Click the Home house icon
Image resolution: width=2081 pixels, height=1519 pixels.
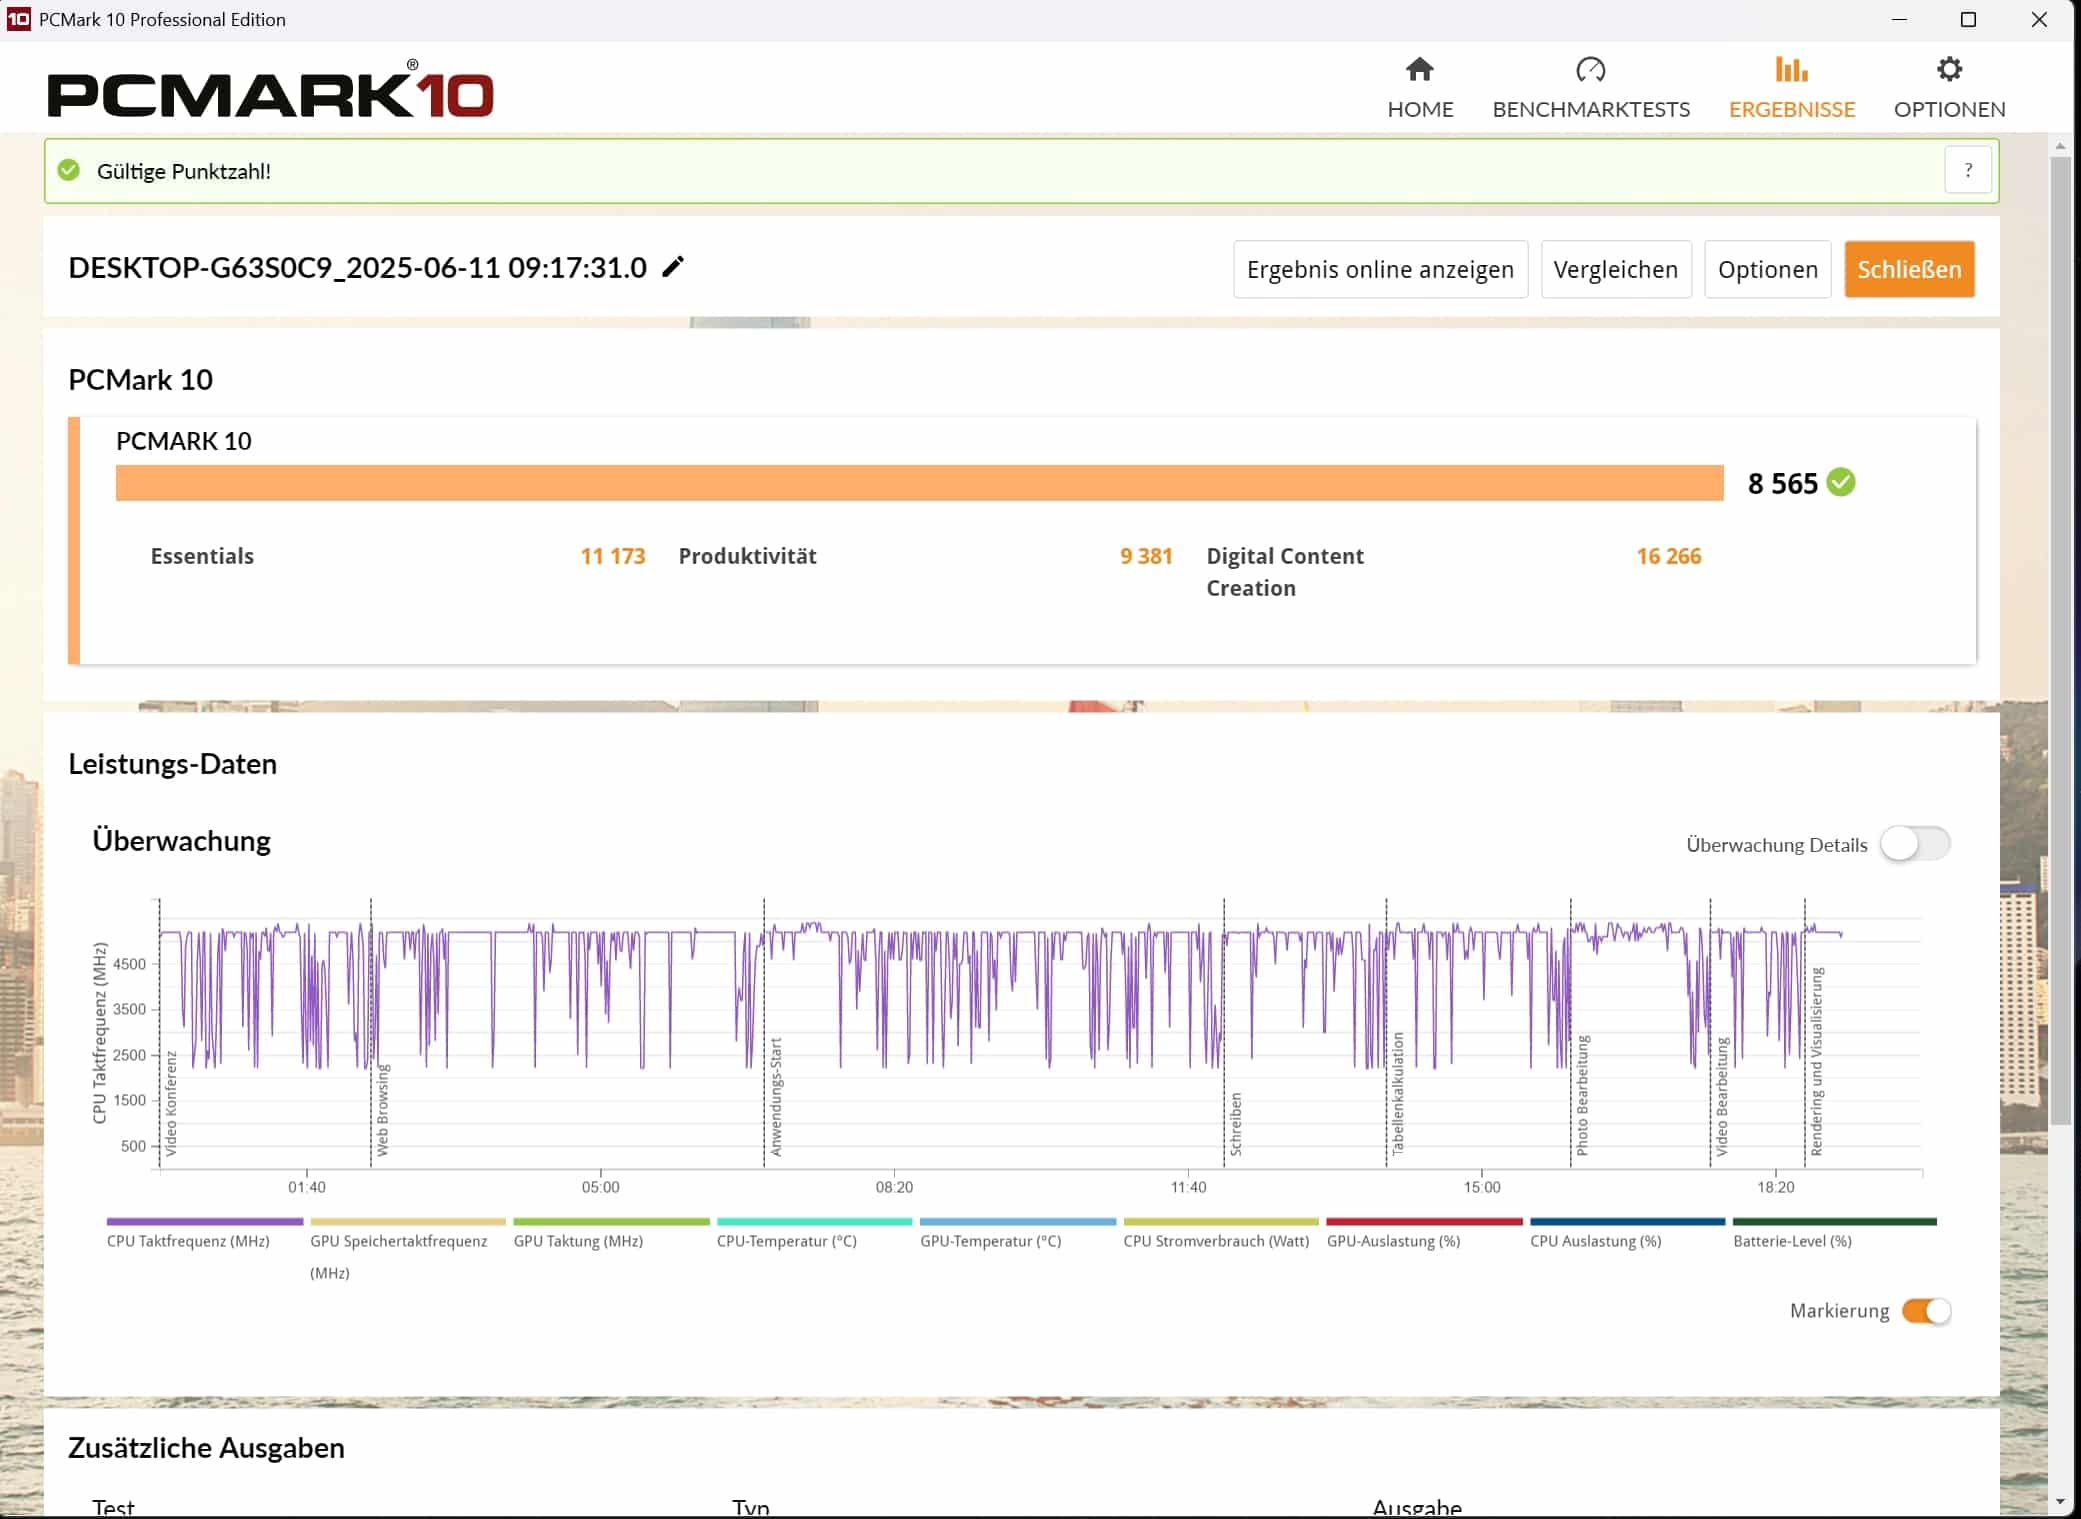[1419, 70]
